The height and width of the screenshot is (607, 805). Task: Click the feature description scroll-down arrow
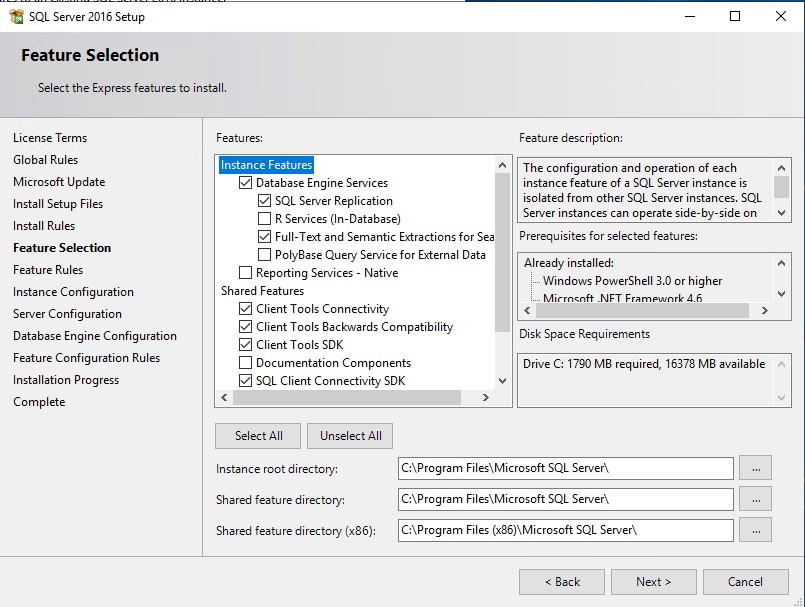pos(781,213)
